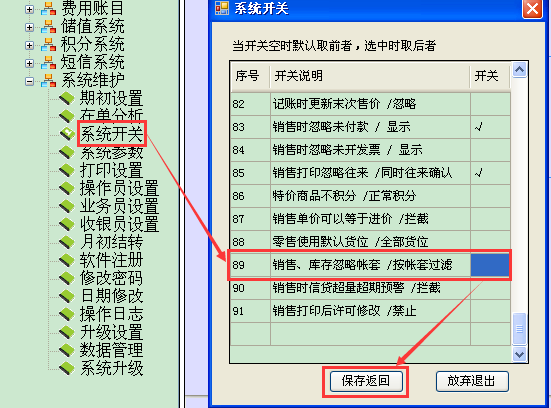Click the book icon beside 软件注册
Image resolution: width=551 pixels, height=408 pixels.
(x=66, y=260)
